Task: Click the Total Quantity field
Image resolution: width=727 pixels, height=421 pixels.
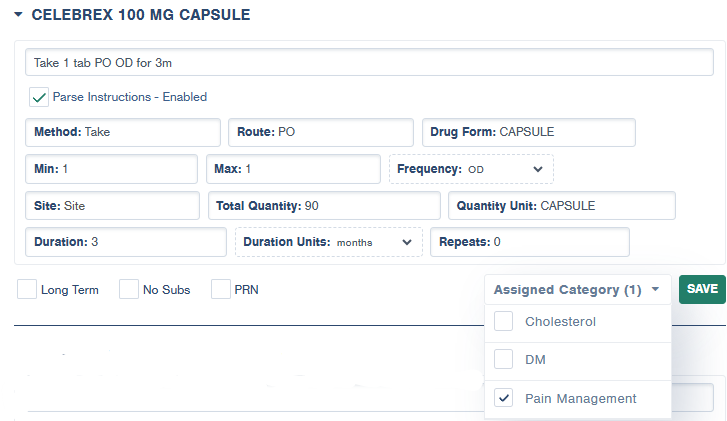Action: 324,205
